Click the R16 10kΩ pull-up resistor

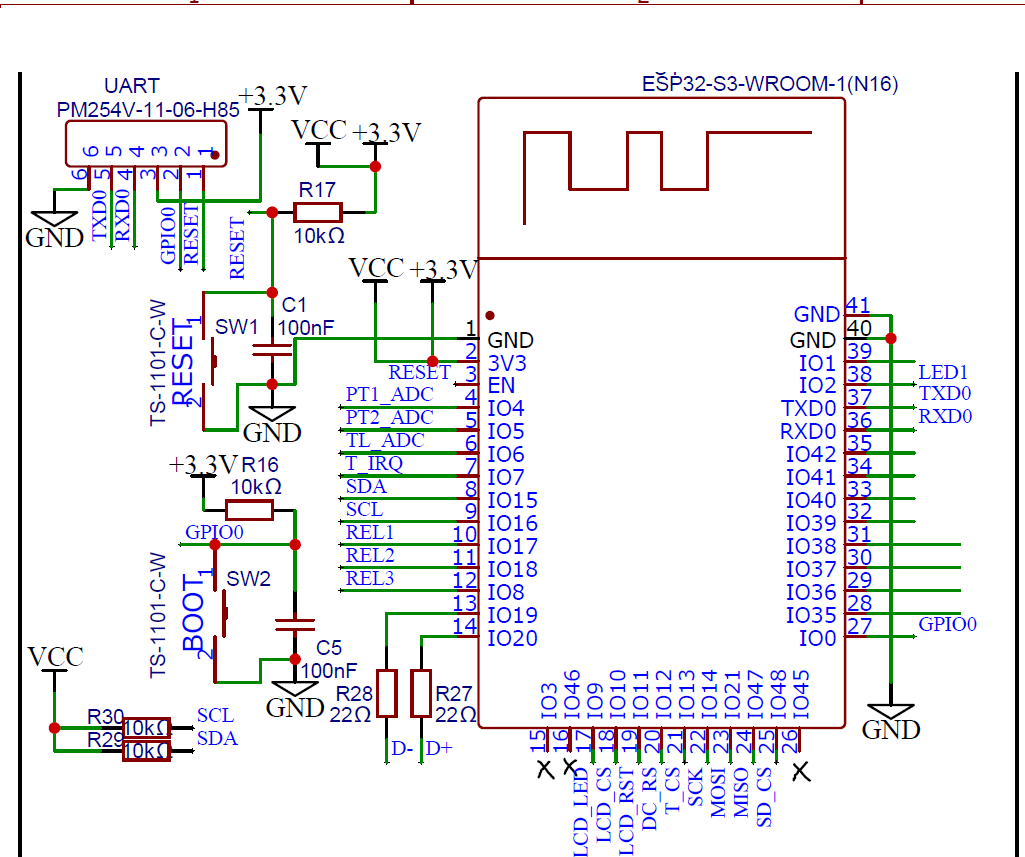[x=250, y=510]
